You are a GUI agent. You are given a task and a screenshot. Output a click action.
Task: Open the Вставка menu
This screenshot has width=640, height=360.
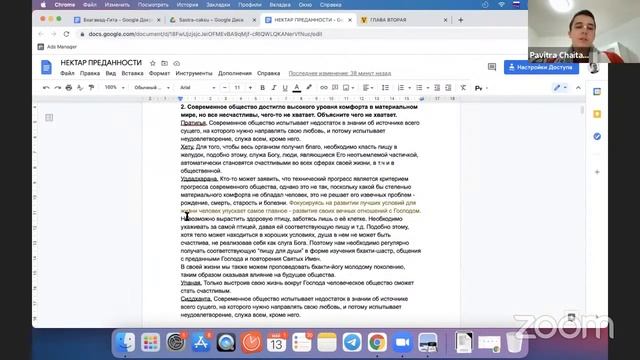click(x=132, y=73)
